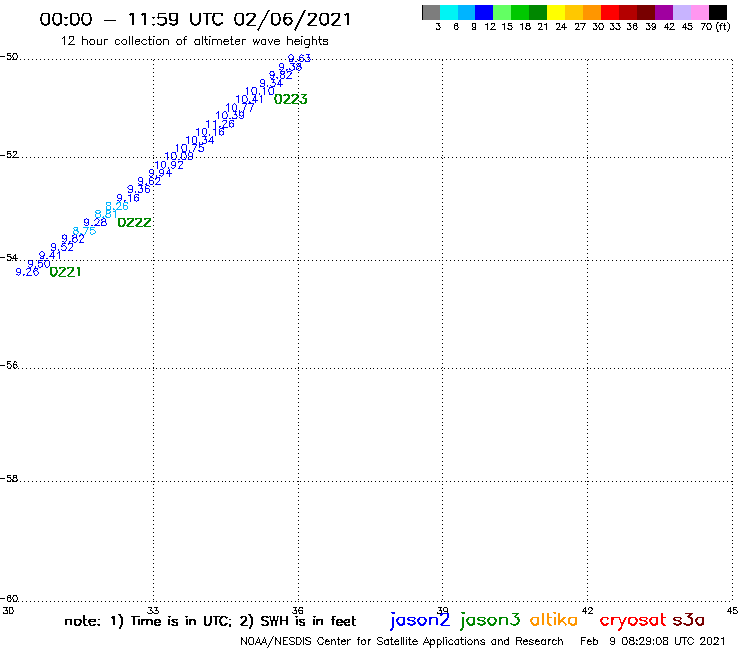Viewport: 740px width, 650px height.
Task: Click the blue 'jason2' legend label
Action: click(x=420, y=620)
